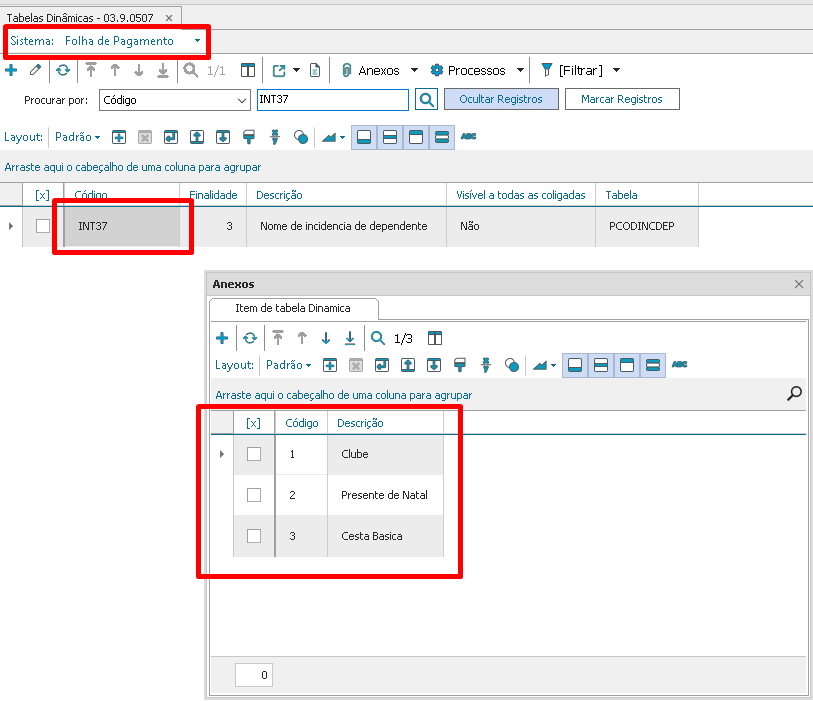Open the Padrão layout dropdown in main Layout bar
Image resolution: width=813 pixels, height=701 pixels.
coord(77,137)
